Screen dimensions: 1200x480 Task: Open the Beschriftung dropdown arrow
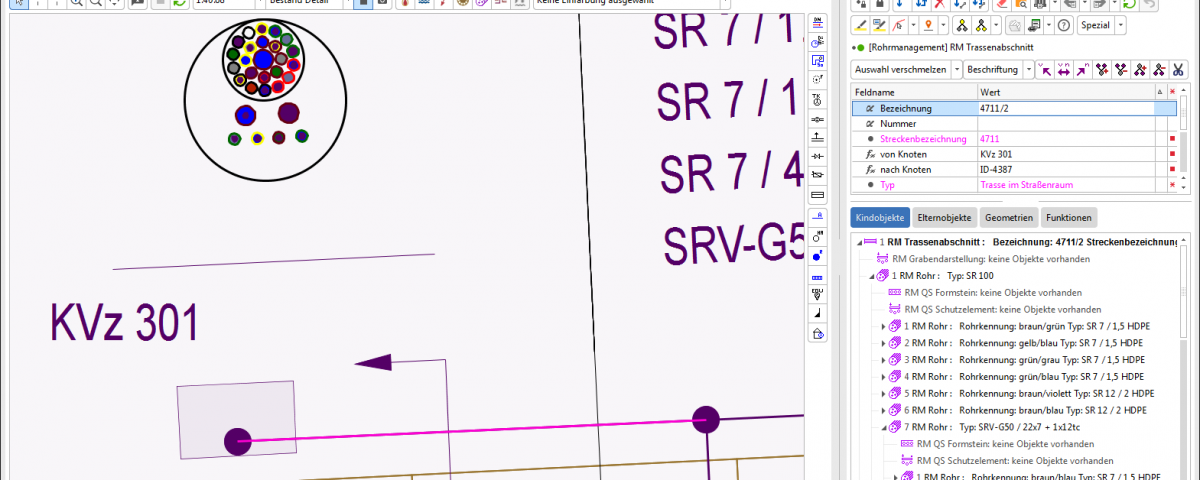click(x=1029, y=70)
